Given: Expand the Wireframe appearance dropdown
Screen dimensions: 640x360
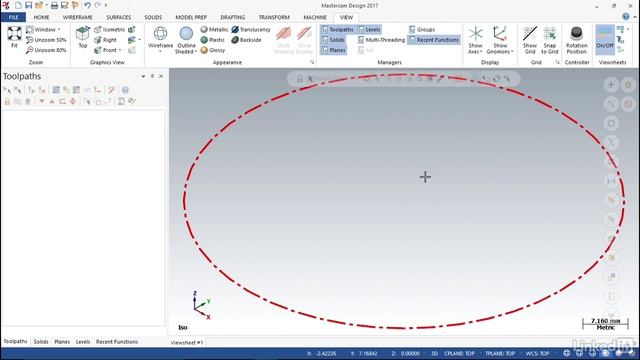Looking at the screenshot, I should pyautogui.click(x=160, y=52).
